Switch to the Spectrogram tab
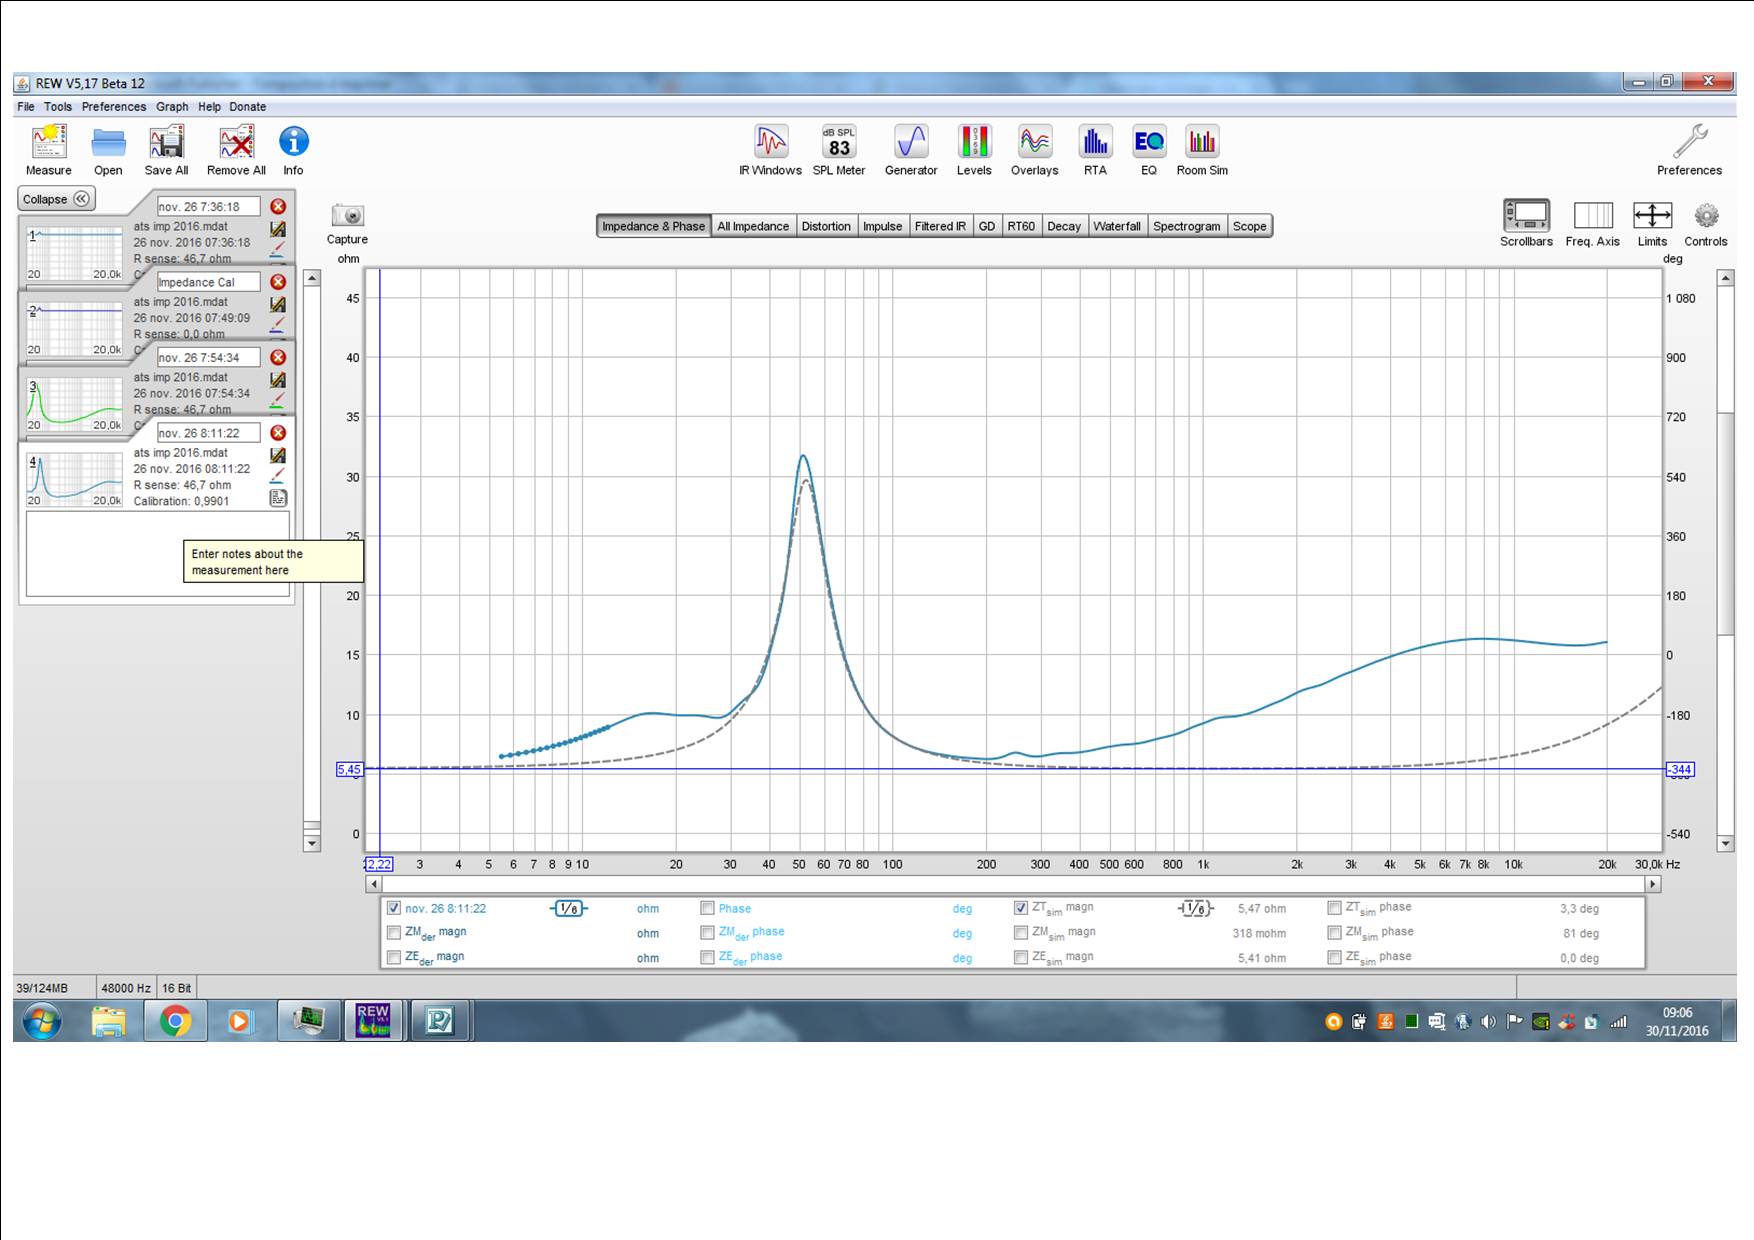 tap(1186, 226)
